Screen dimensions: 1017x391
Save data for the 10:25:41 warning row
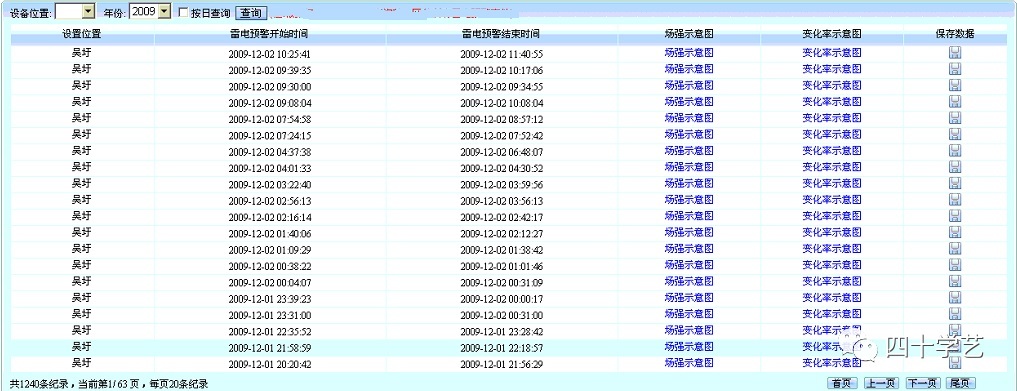[955, 53]
